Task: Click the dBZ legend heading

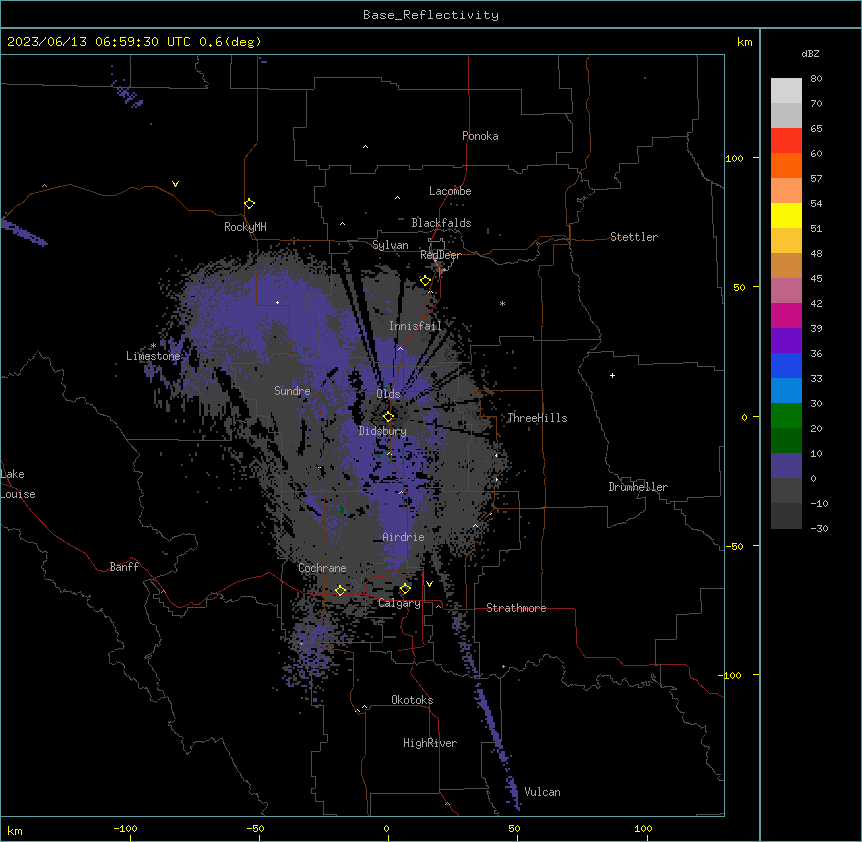Action: (810, 53)
